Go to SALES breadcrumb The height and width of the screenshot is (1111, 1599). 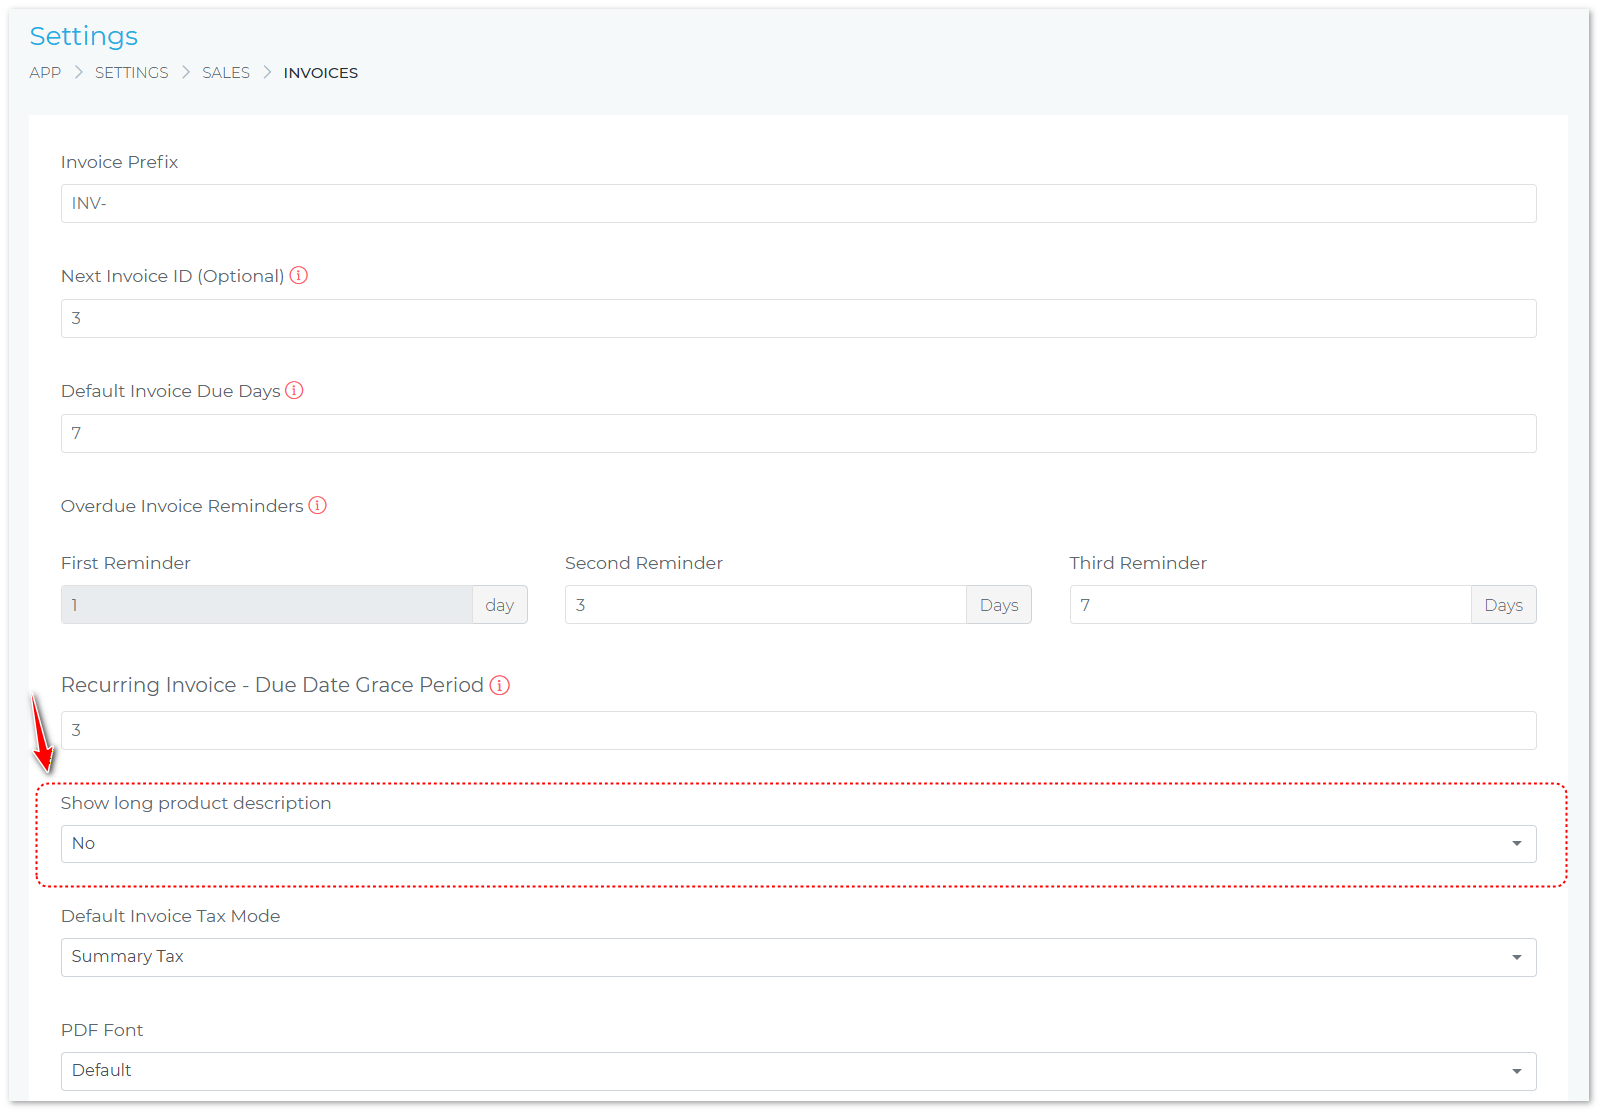pyautogui.click(x=226, y=73)
